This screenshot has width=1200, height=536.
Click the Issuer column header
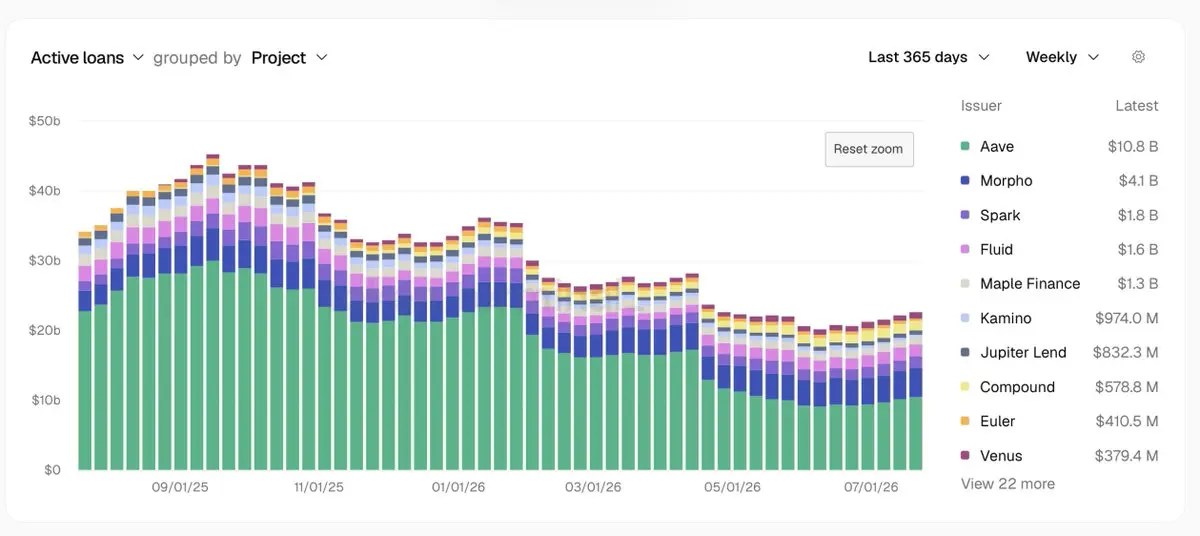coord(981,106)
